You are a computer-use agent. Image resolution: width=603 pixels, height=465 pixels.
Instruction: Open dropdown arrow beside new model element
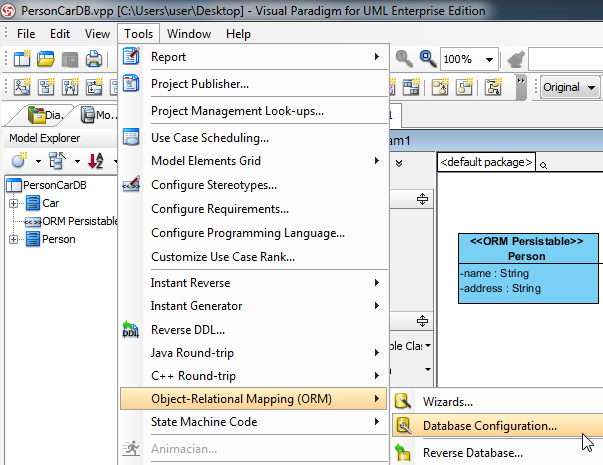click(38, 161)
